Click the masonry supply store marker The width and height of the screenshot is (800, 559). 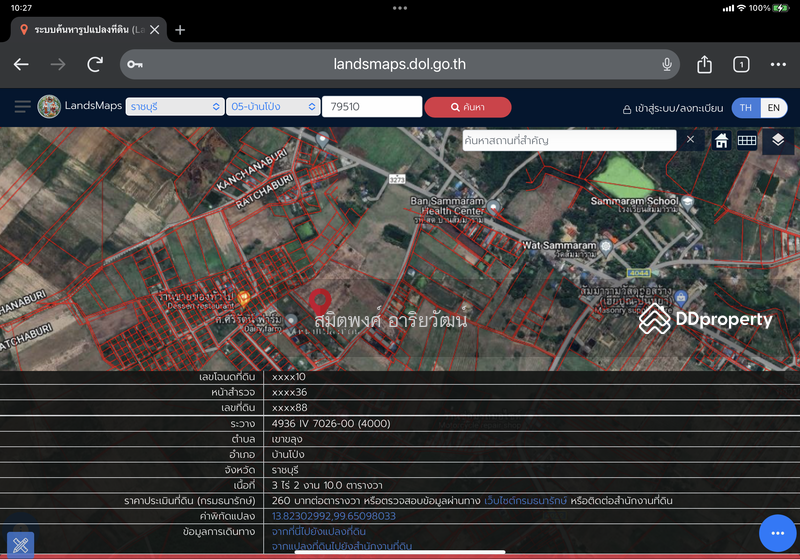(681, 296)
